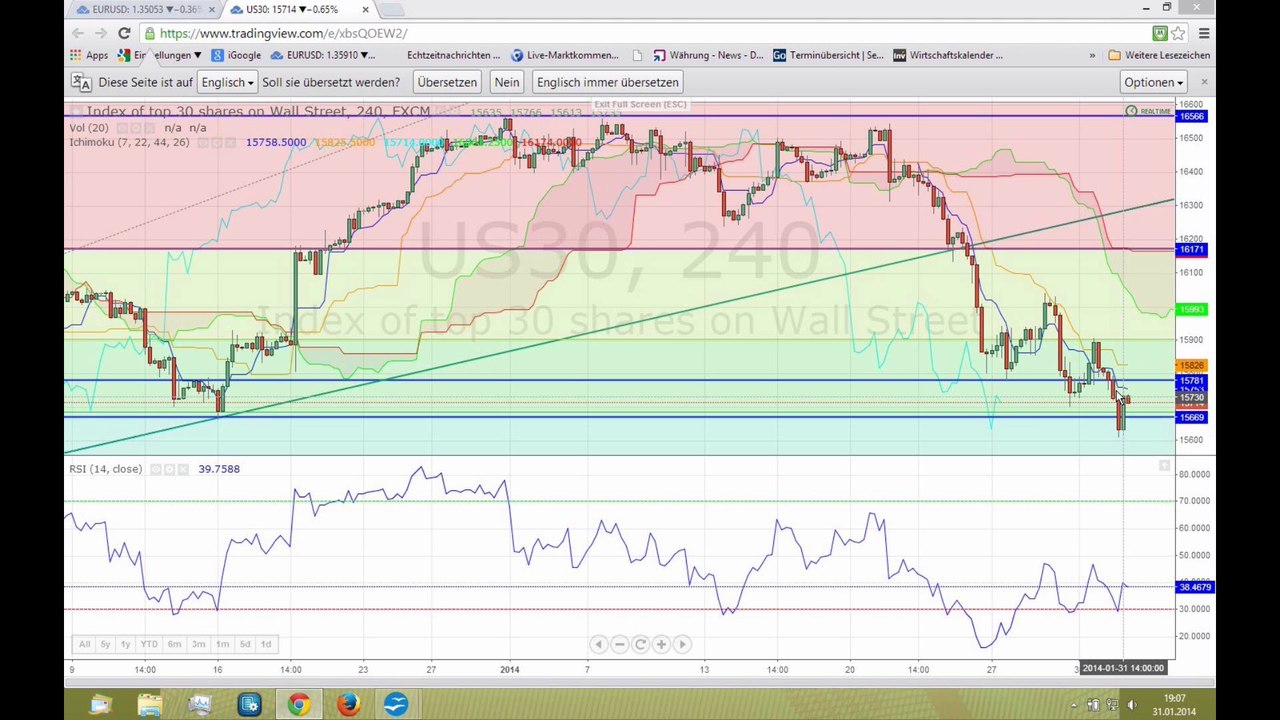Show hidden bookmarks with the » chevron
The height and width of the screenshot is (720, 1280).
(1092, 55)
